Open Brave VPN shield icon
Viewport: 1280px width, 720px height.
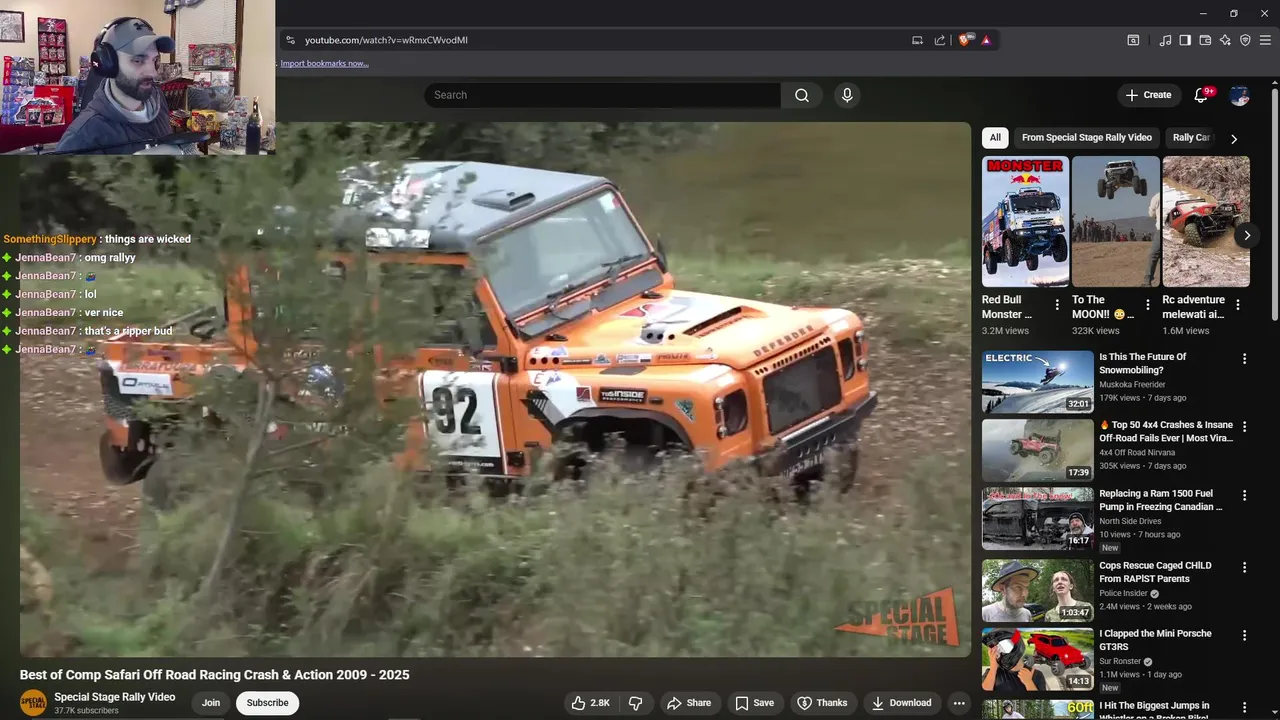[x=1245, y=40]
